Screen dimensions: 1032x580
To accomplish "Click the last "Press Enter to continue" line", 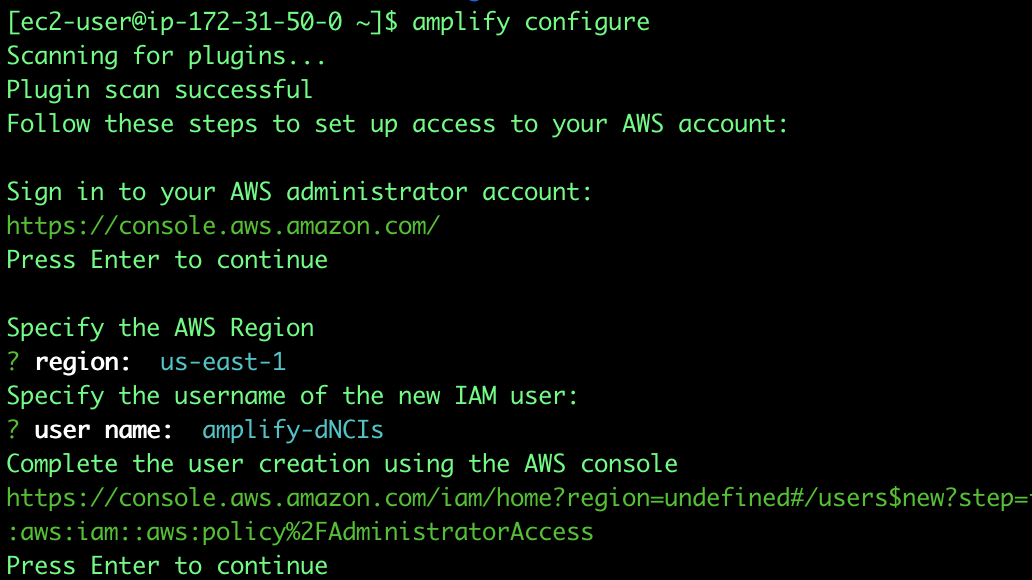I will click(x=167, y=566).
